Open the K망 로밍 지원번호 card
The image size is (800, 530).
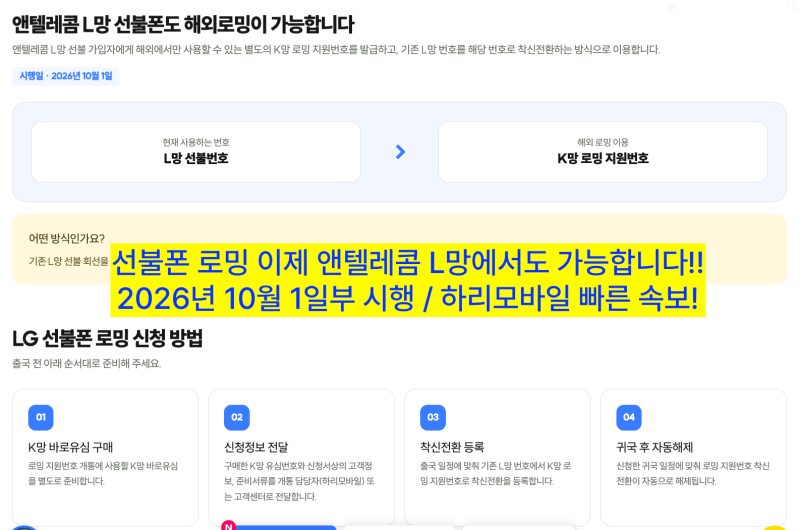coord(603,152)
